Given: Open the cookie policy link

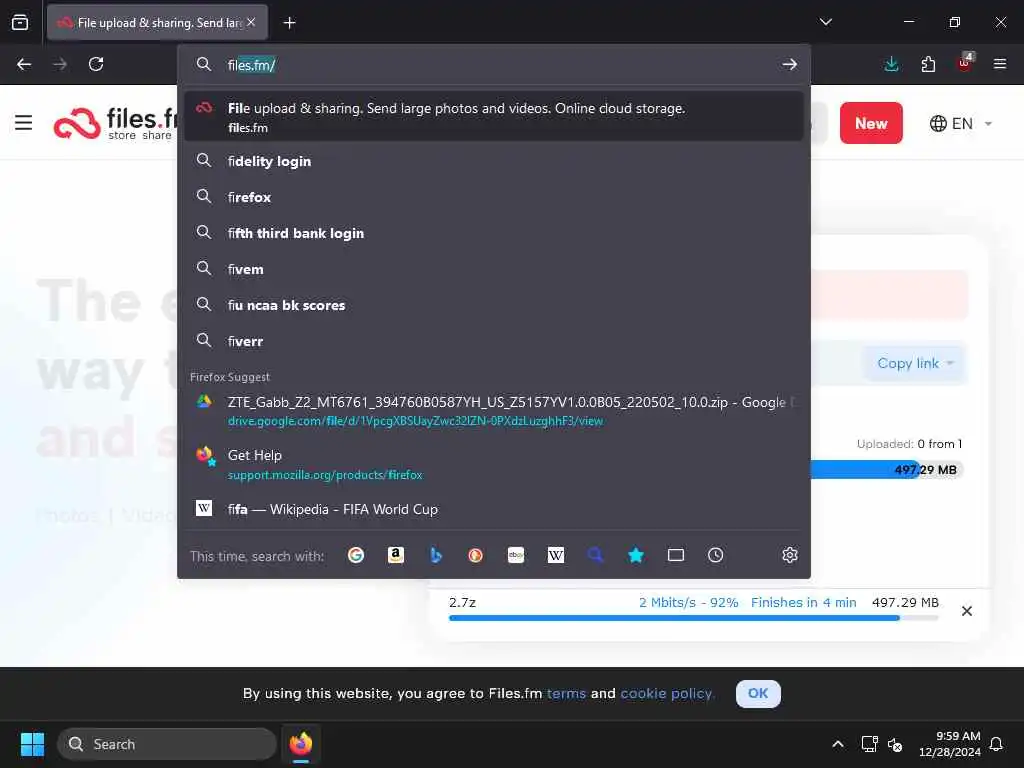Looking at the screenshot, I should [x=667, y=694].
